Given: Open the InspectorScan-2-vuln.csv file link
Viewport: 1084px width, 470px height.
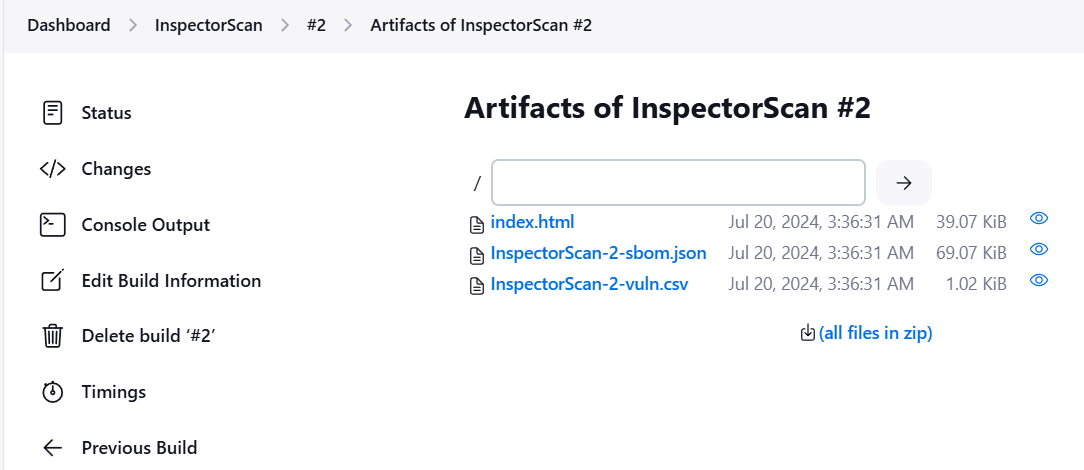Looking at the screenshot, I should pyautogui.click(x=589, y=284).
